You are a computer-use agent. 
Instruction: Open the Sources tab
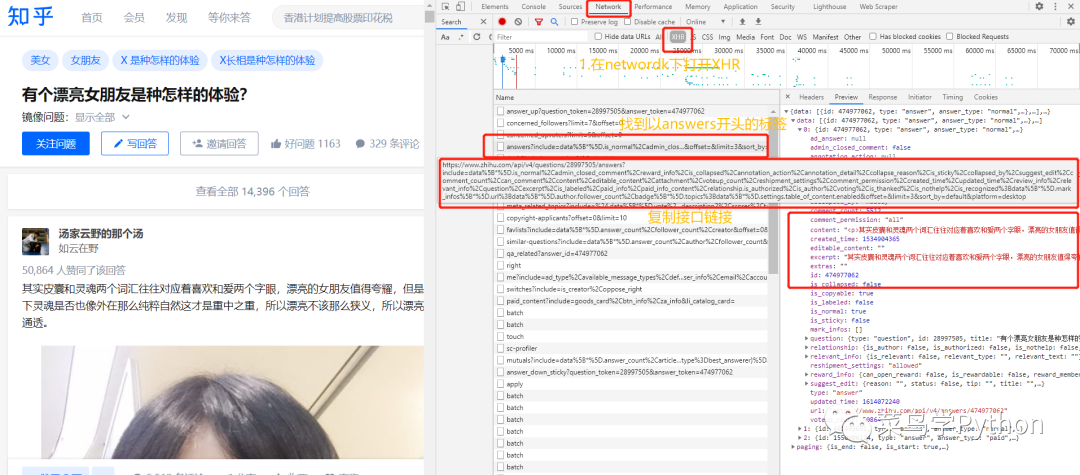(x=570, y=7)
